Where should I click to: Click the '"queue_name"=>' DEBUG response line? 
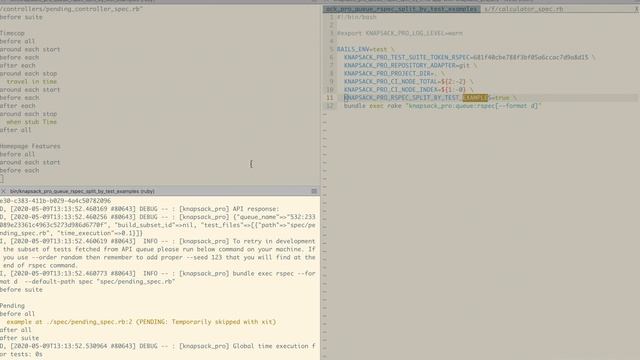(158, 217)
